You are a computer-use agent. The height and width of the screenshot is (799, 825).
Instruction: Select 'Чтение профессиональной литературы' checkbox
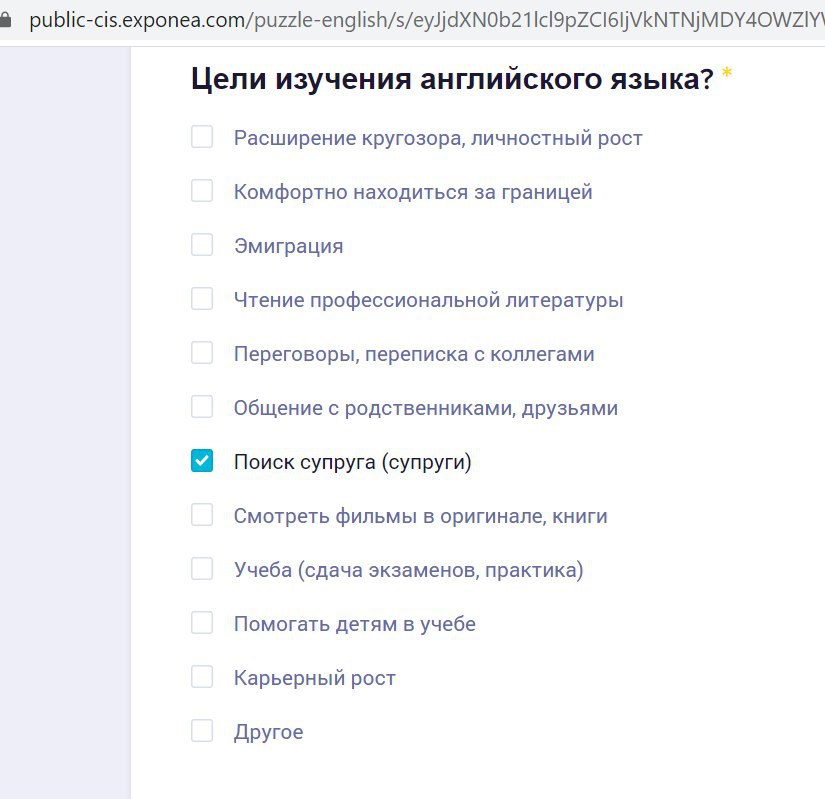click(x=202, y=299)
